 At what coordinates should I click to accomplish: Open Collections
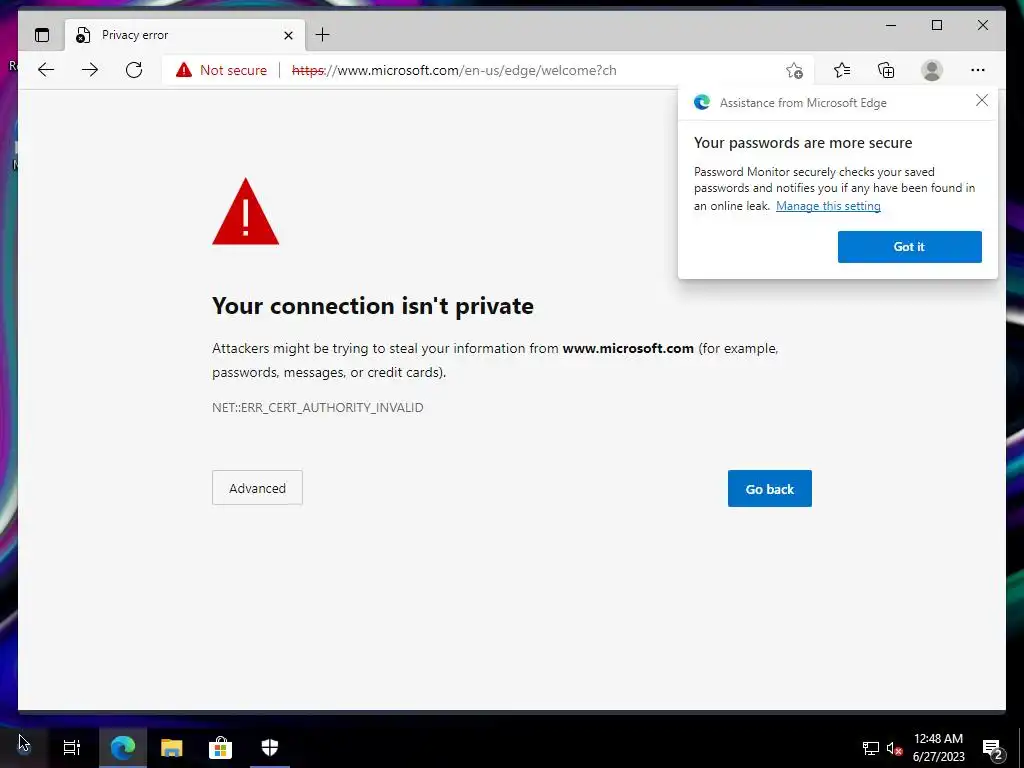tap(886, 70)
